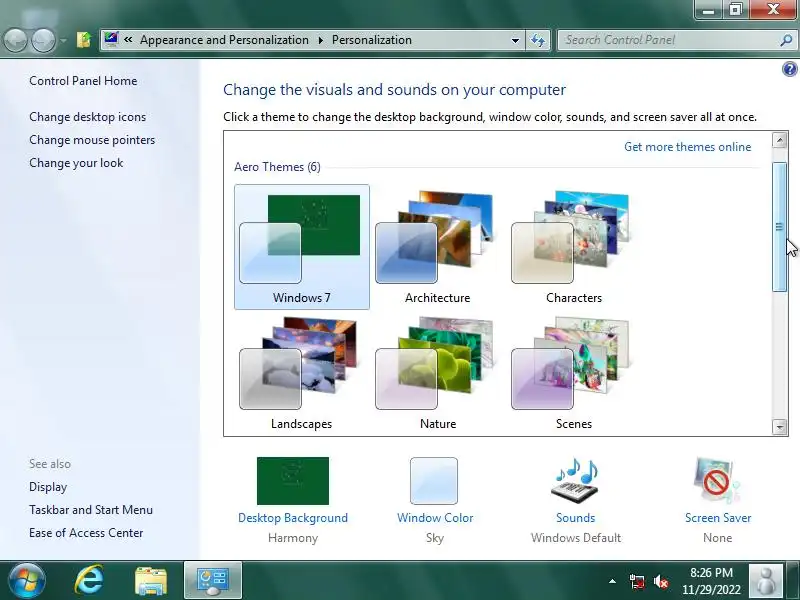Open Control Panel Home
Screen dimensions: 800x600
83,81
